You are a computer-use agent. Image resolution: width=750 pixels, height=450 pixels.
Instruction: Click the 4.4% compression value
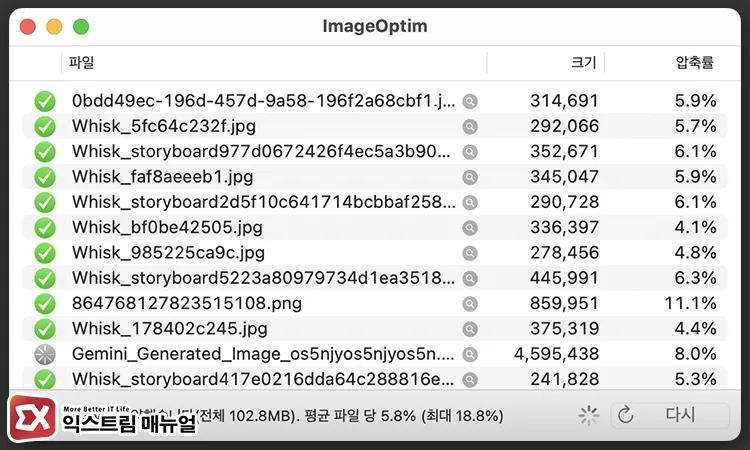(x=695, y=329)
